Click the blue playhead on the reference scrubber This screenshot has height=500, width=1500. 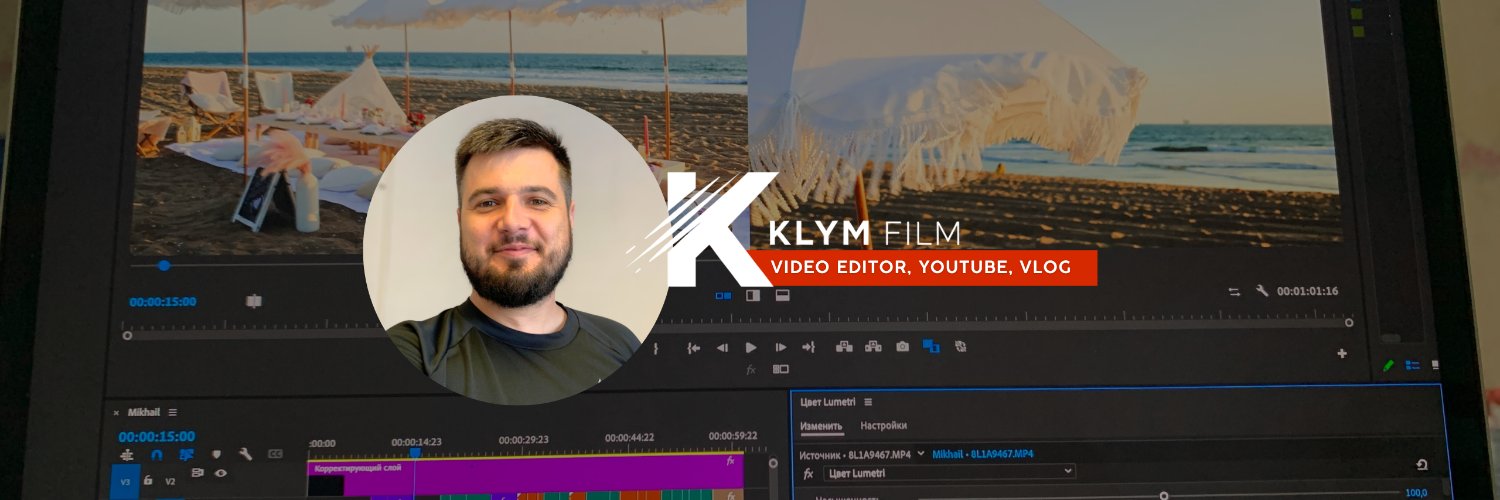coord(164,265)
